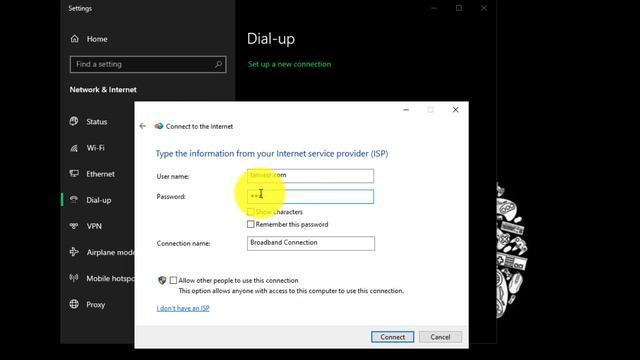Image resolution: width=640 pixels, height=360 pixels.
Task: Click the Find a setting search box
Action: [148, 64]
